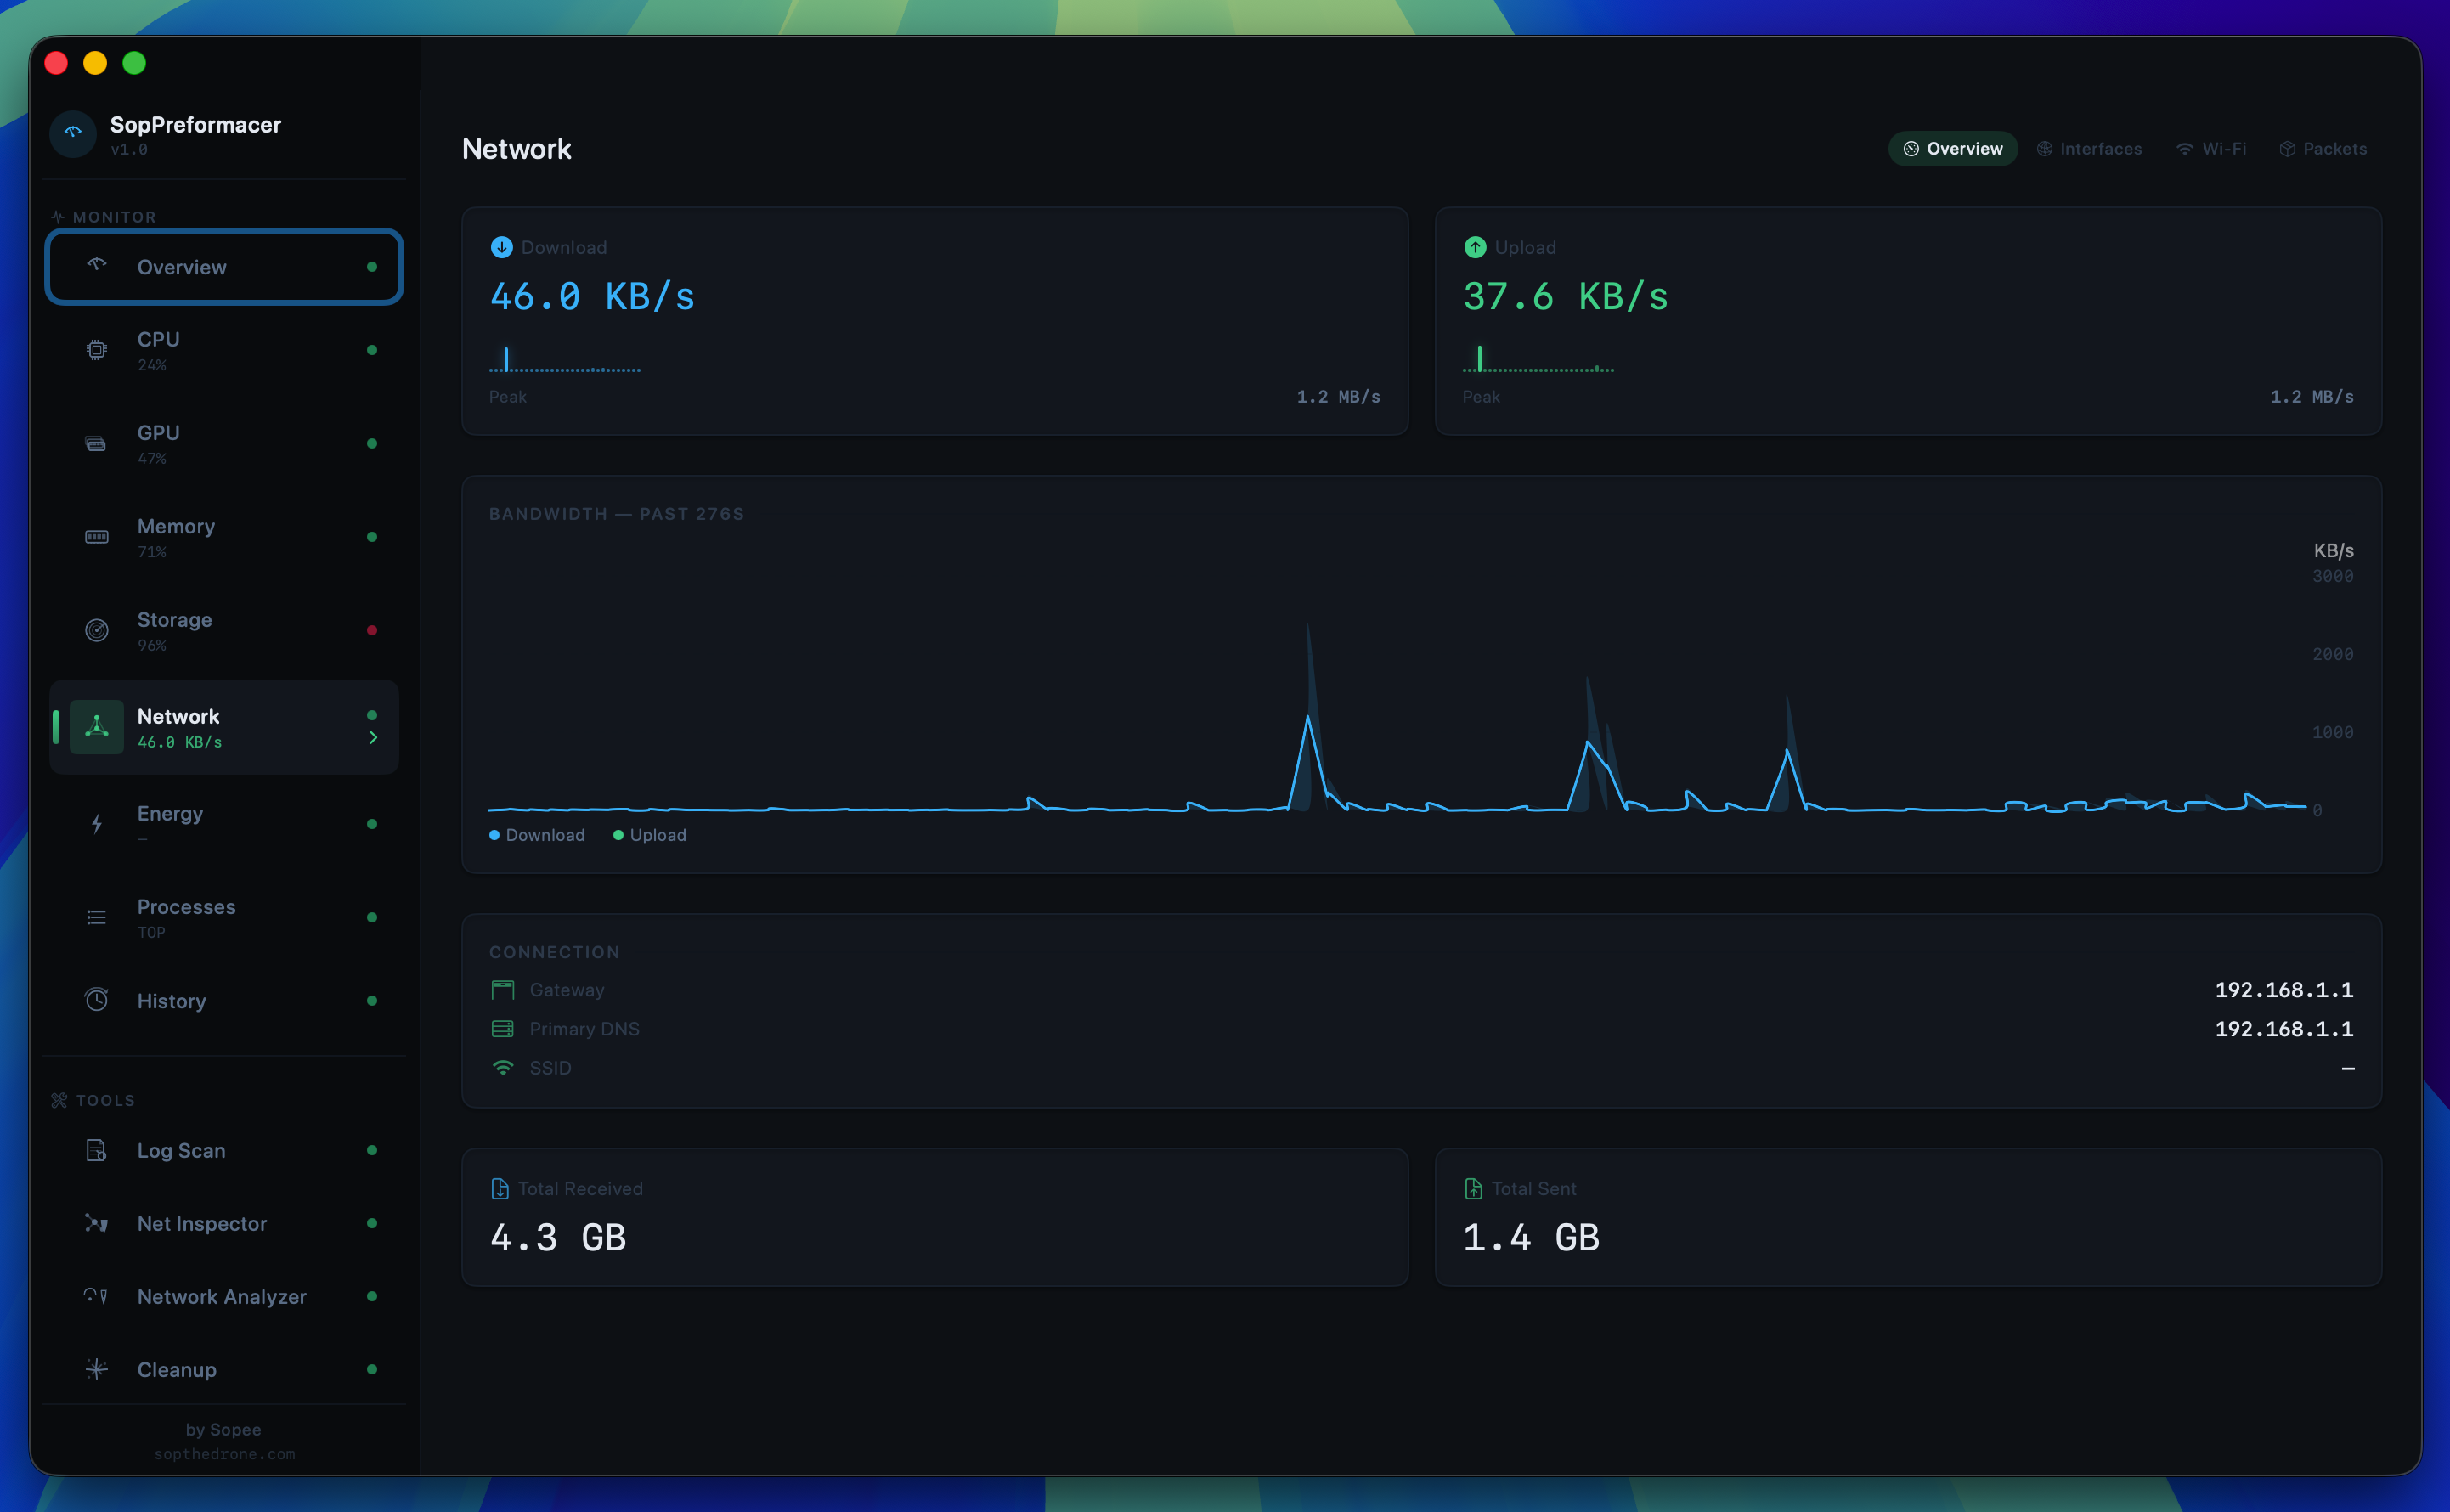This screenshot has height=1512, width=2450.
Task: Expand Network item using its chevron
Action: click(x=373, y=738)
